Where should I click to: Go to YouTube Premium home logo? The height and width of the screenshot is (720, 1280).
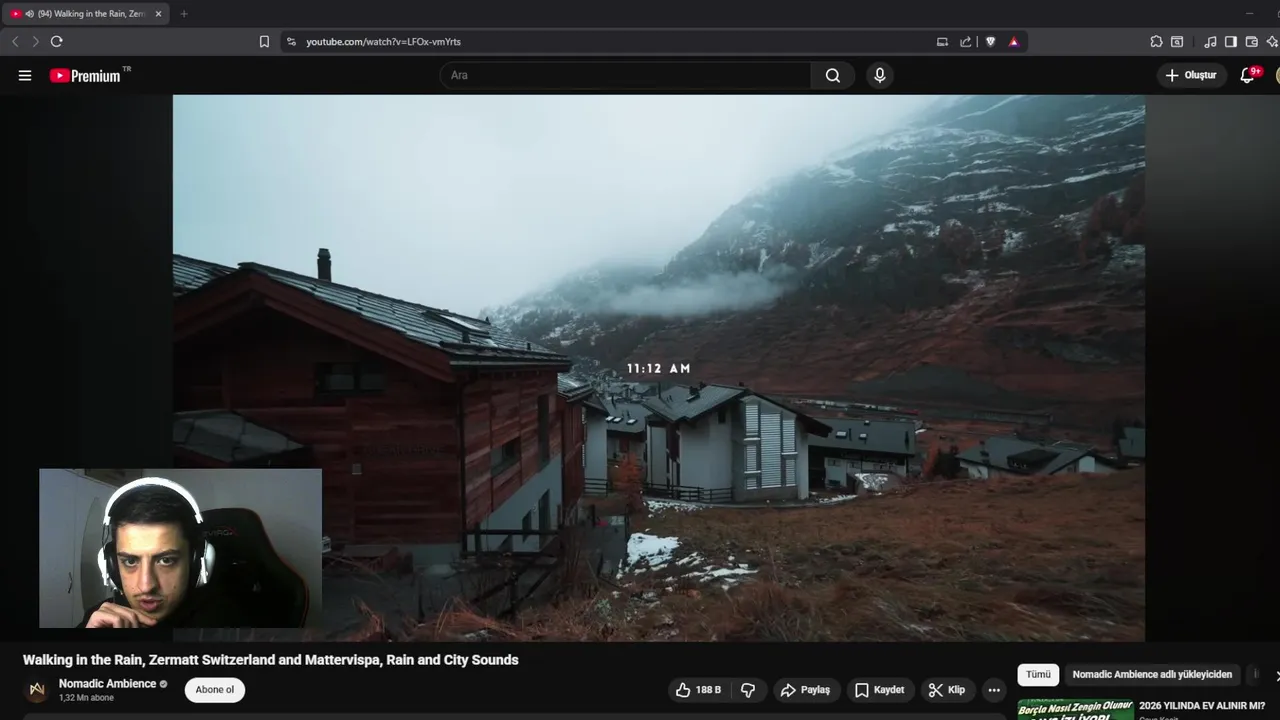pyautogui.click(x=86, y=75)
